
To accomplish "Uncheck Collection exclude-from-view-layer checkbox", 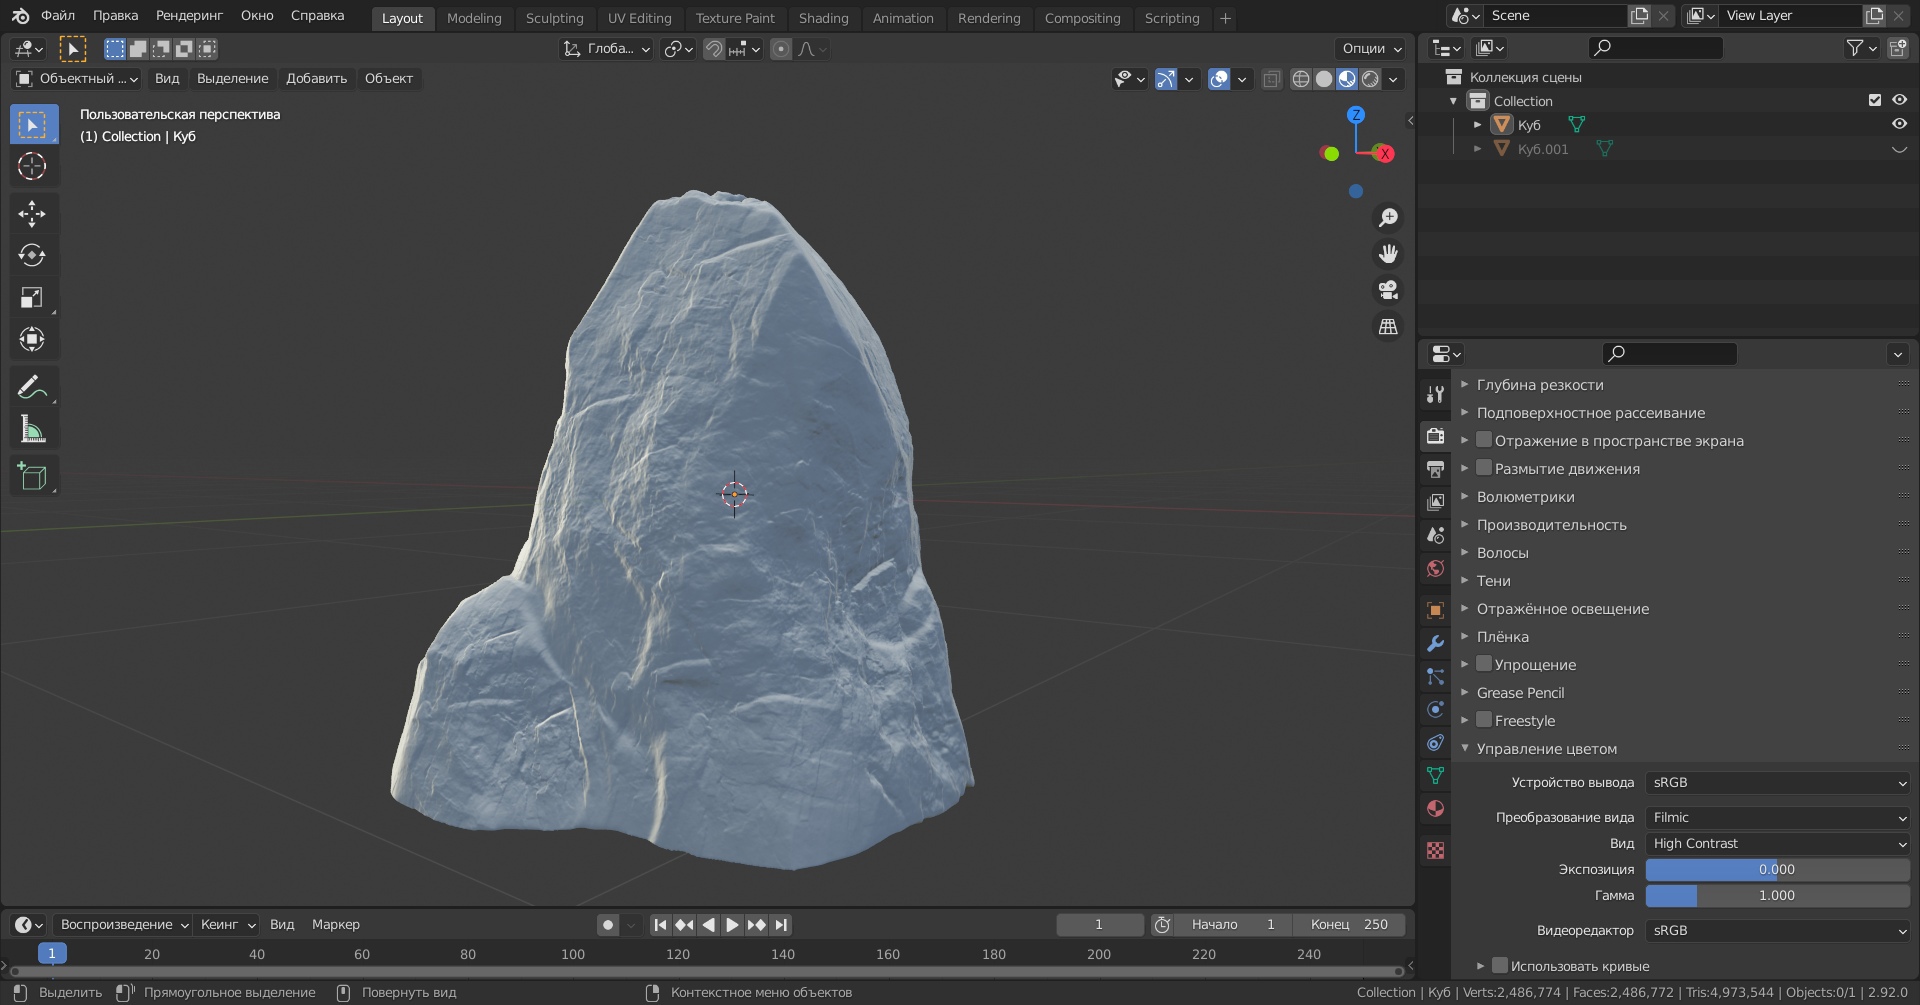I will pos(1875,100).
